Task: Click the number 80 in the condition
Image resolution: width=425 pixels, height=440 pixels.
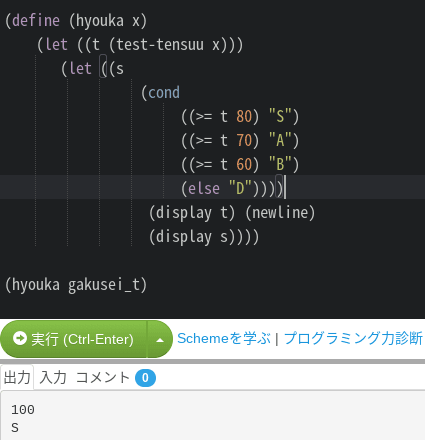Action: pyautogui.click(x=244, y=117)
